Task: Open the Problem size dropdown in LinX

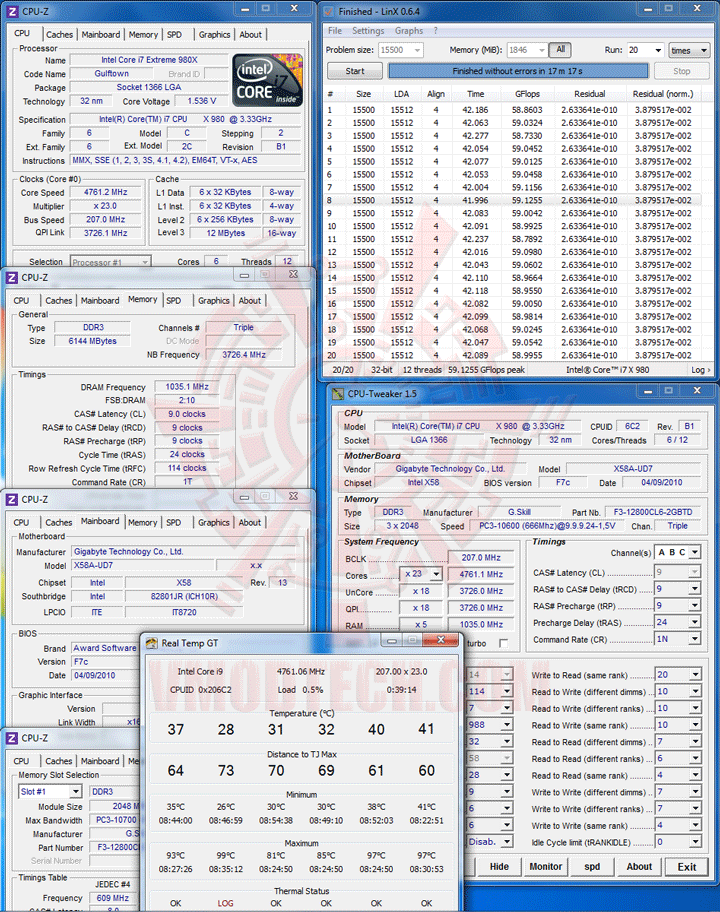Action: (x=417, y=50)
